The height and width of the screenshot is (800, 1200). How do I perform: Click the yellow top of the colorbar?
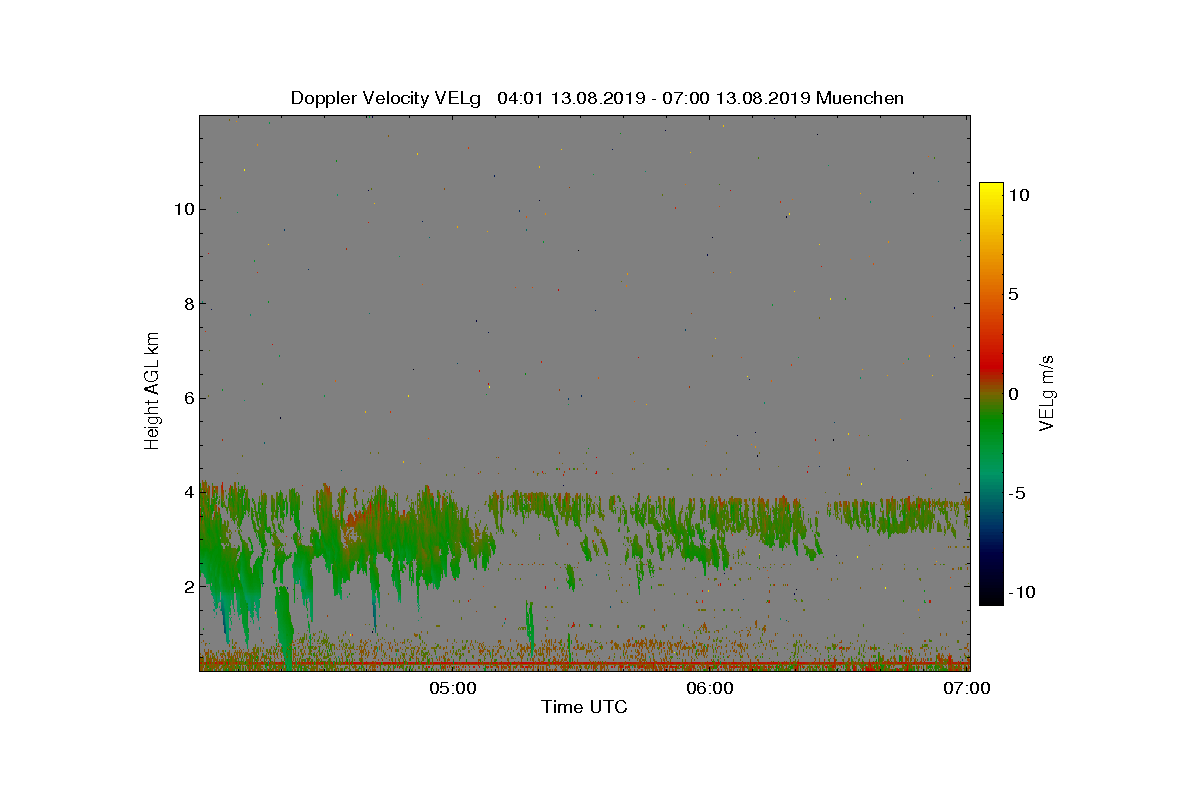click(991, 190)
